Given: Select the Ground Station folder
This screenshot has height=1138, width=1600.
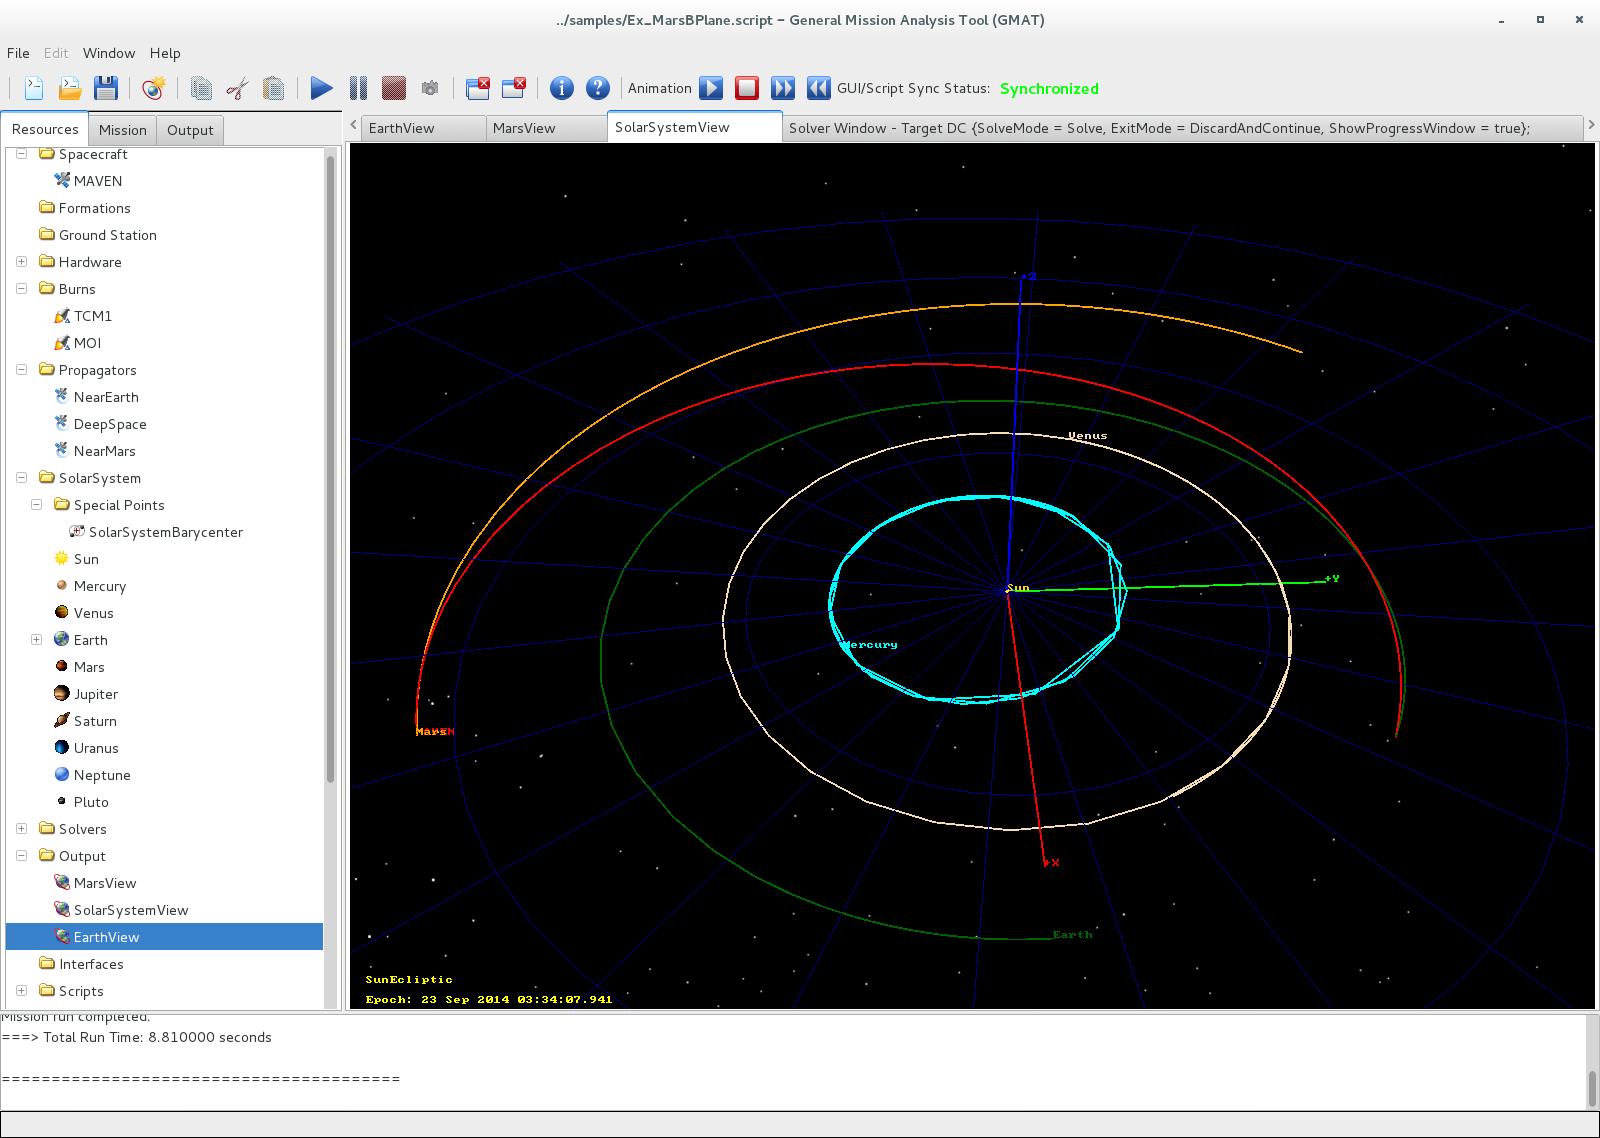Looking at the screenshot, I should coord(108,235).
